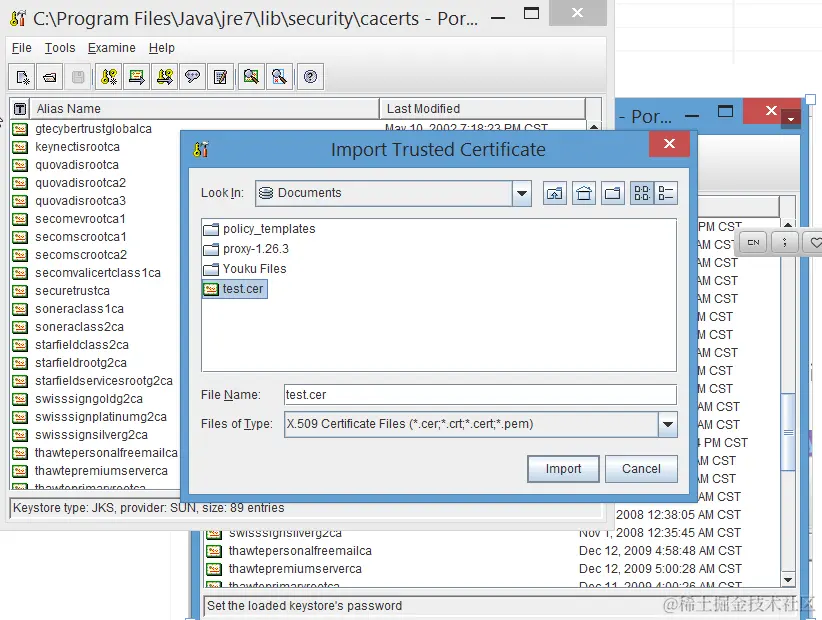Click Import Trusted Certificate toolbar icon
Image resolution: width=822 pixels, height=620 pixels.
(137, 78)
